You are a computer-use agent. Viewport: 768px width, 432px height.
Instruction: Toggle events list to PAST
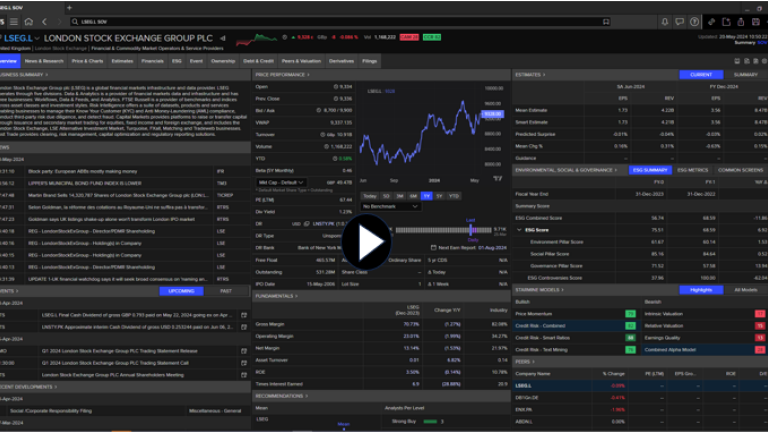point(226,290)
